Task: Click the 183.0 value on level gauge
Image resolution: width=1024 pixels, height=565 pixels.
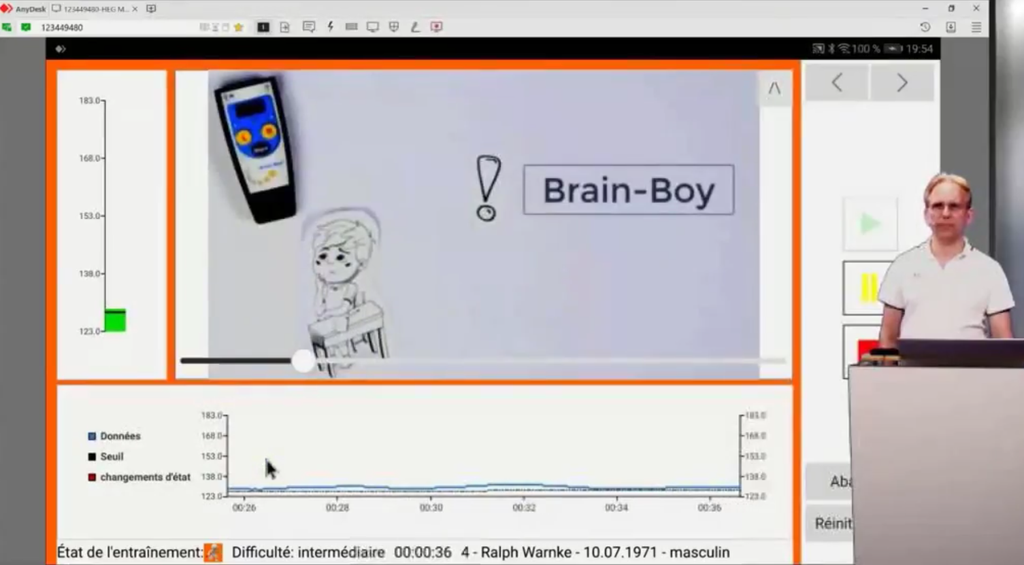Action: (89, 101)
